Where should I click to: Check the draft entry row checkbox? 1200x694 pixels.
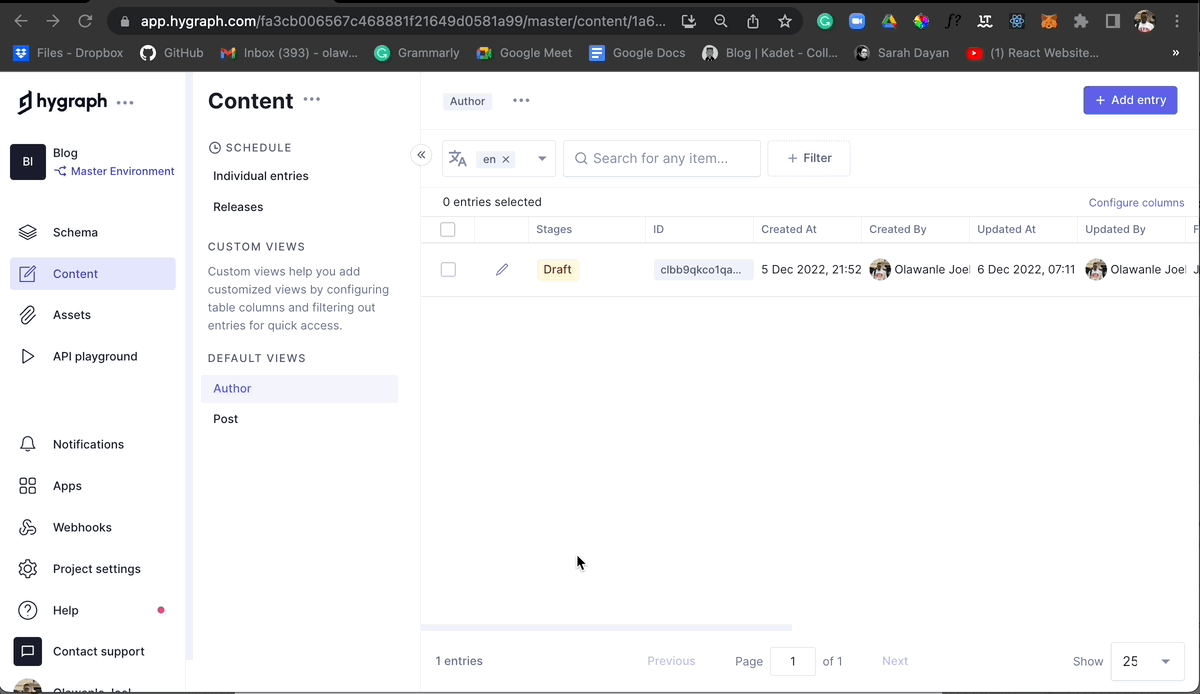(448, 269)
